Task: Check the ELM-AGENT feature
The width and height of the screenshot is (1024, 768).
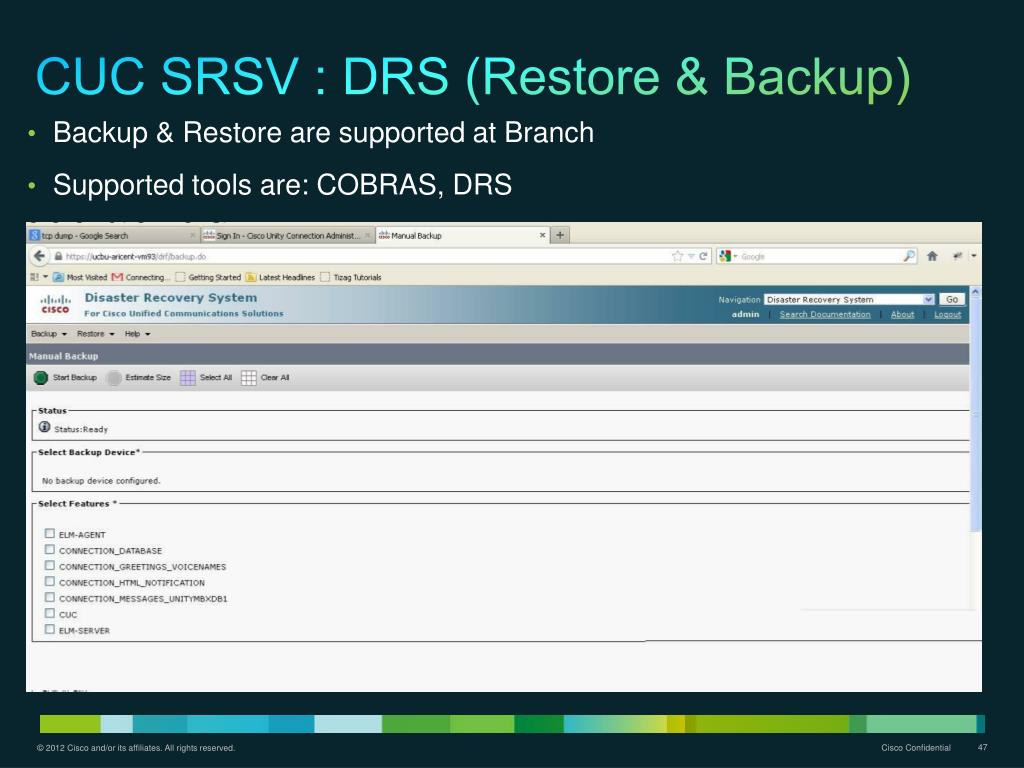Action: click(x=50, y=534)
